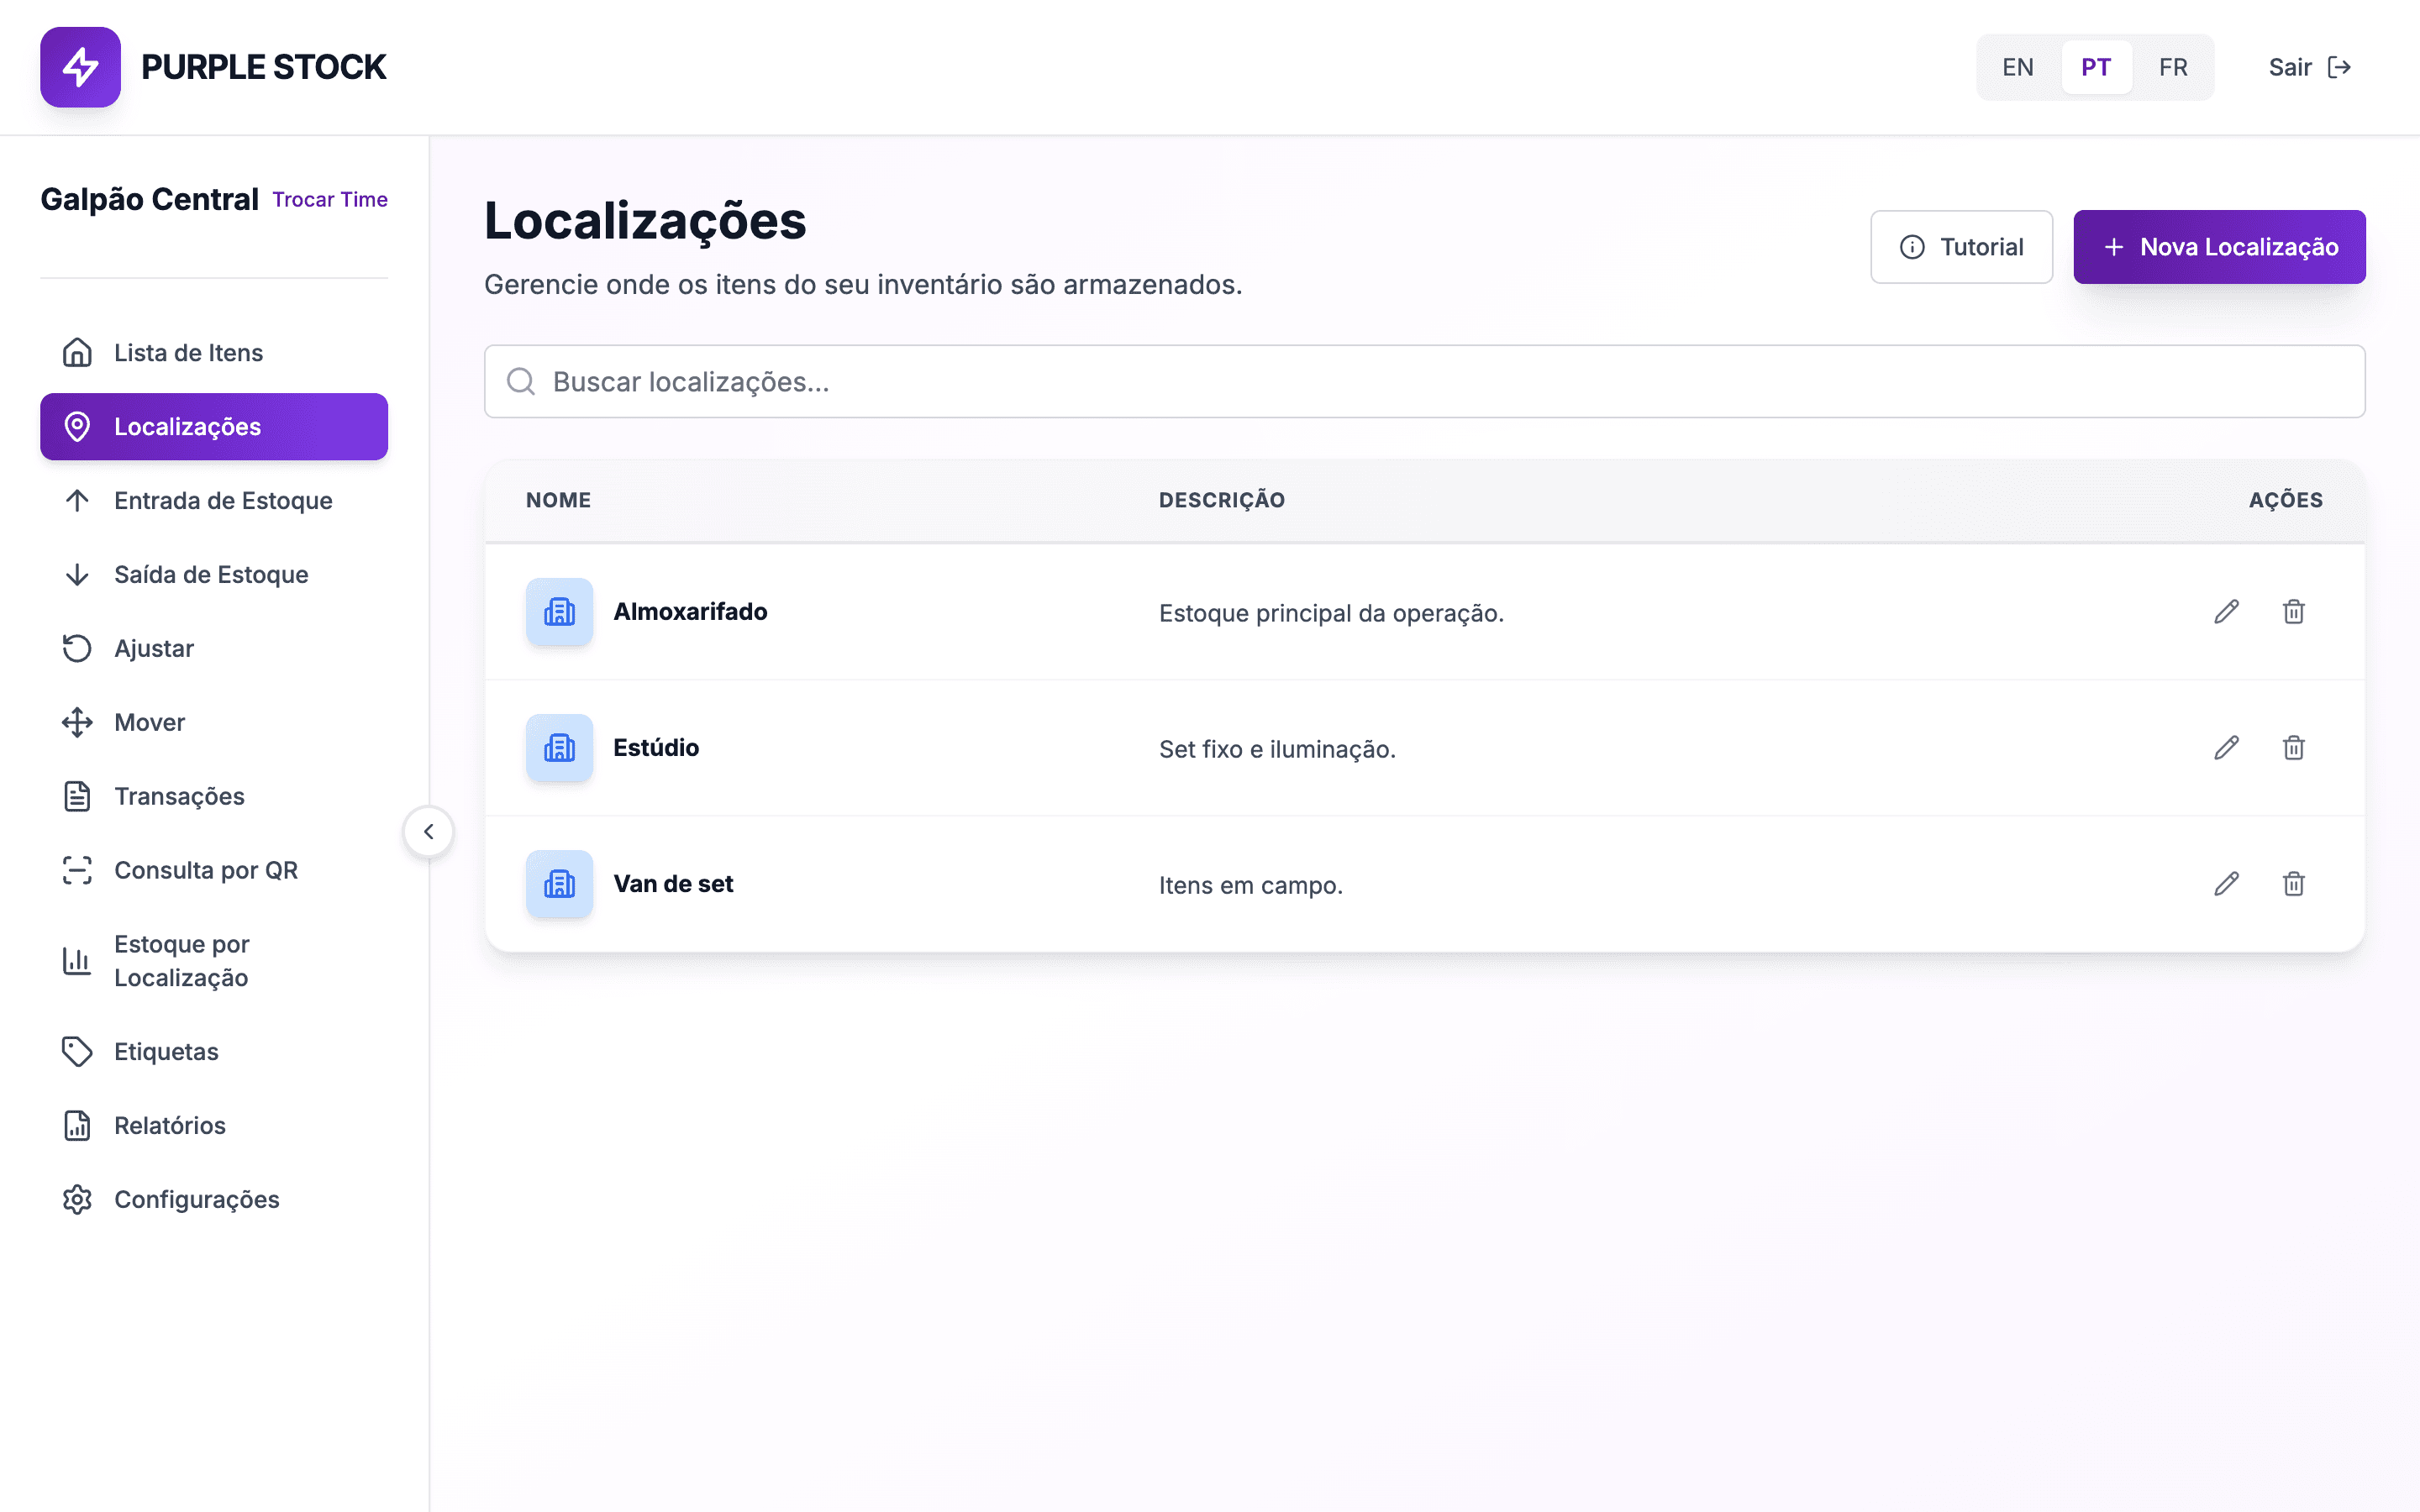The image size is (2420, 1512).
Task: Open the Mover menu item
Action: 214,723
